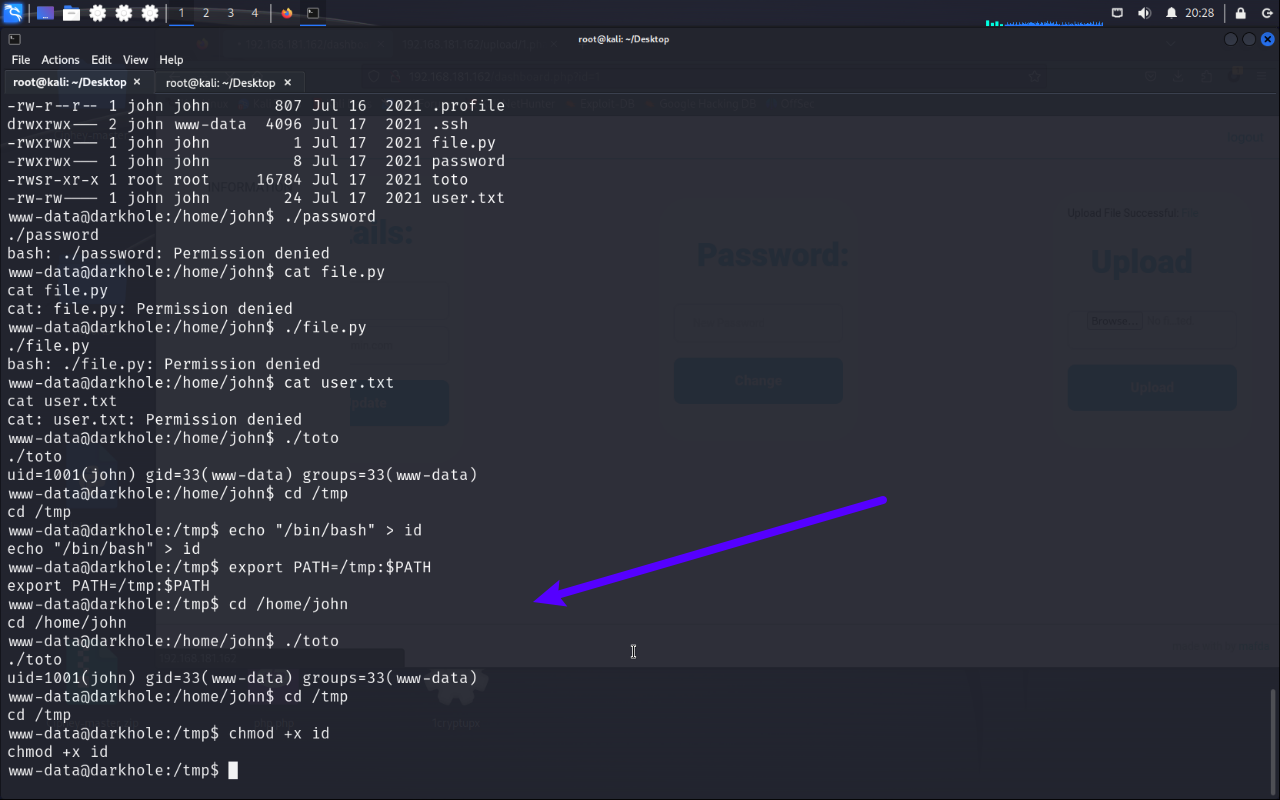Click 'cat: user.txt: Permission denied' line

(x=154, y=420)
